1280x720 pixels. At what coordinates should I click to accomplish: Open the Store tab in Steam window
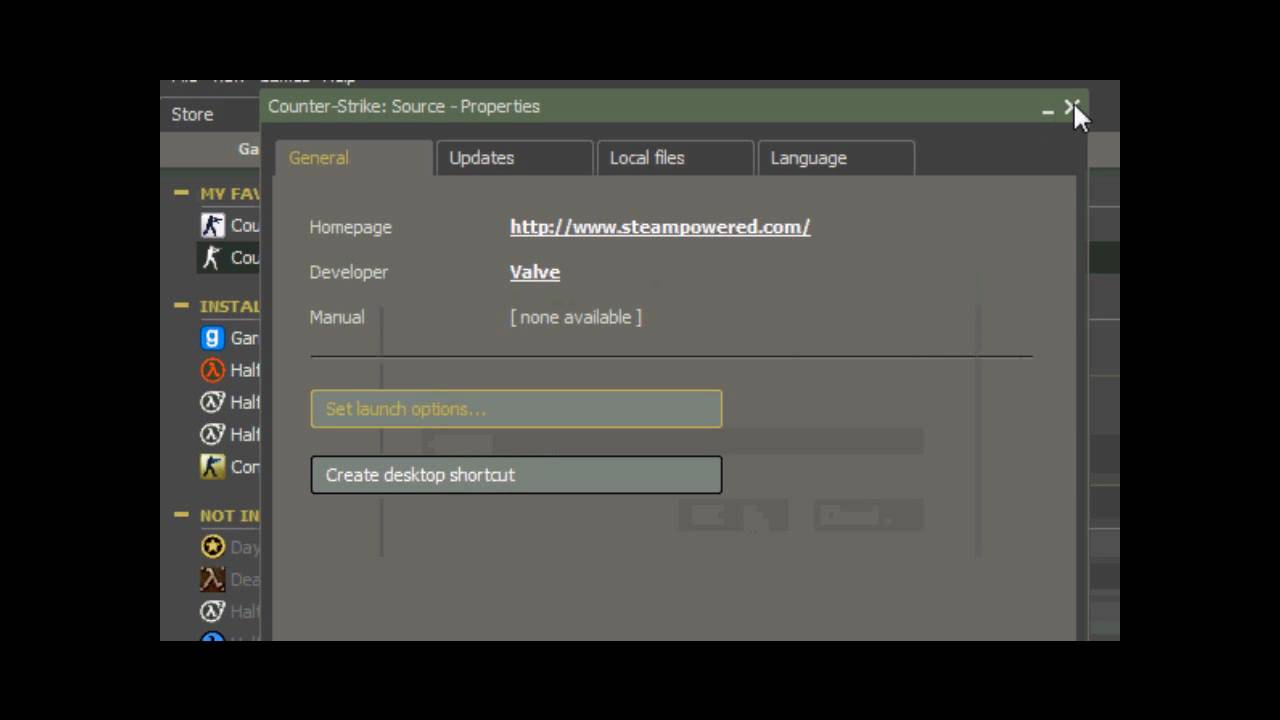[192, 115]
